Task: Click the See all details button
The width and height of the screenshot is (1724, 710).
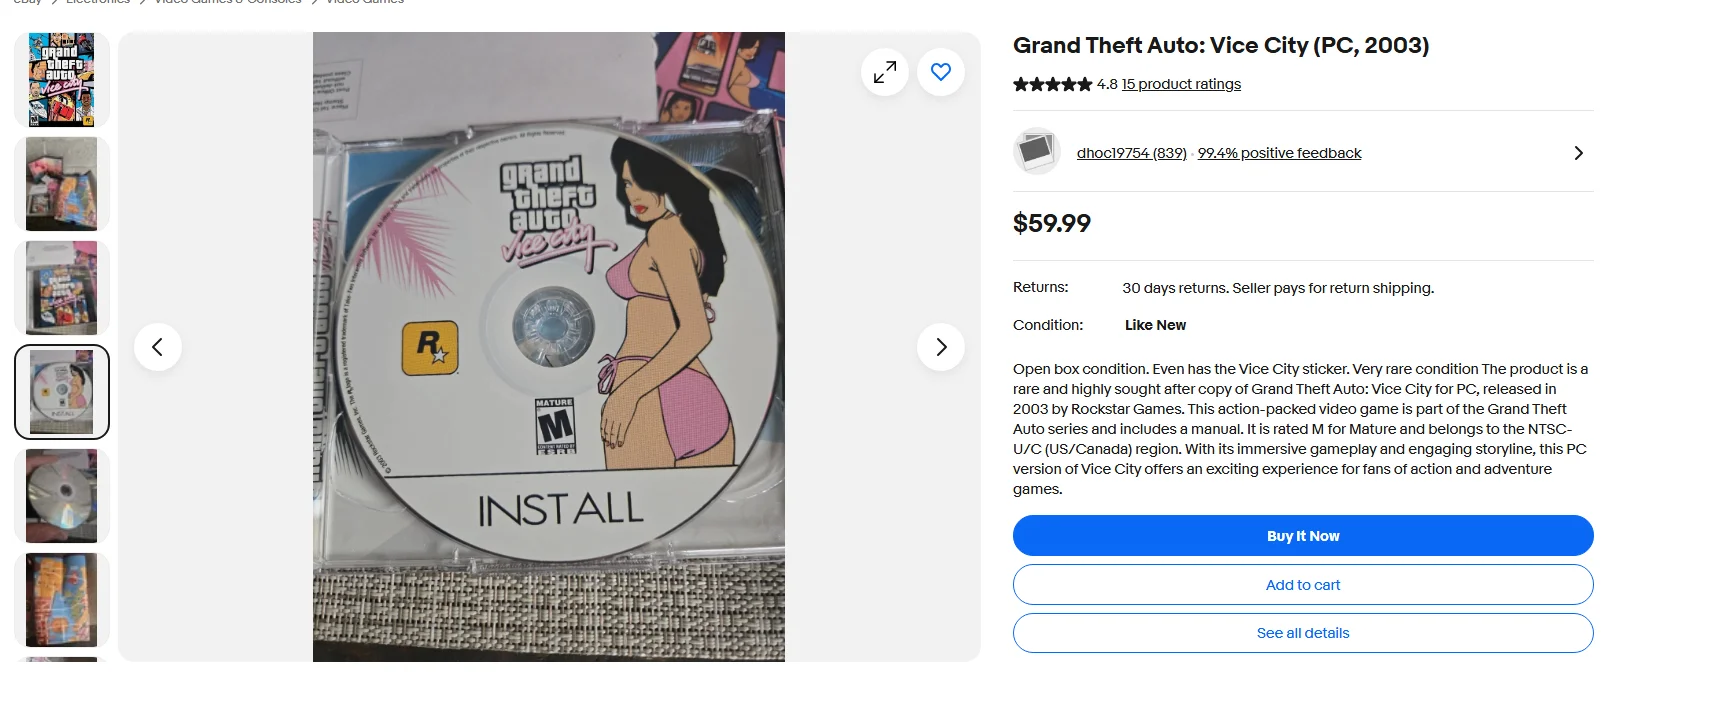Action: click(x=1303, y=633)
